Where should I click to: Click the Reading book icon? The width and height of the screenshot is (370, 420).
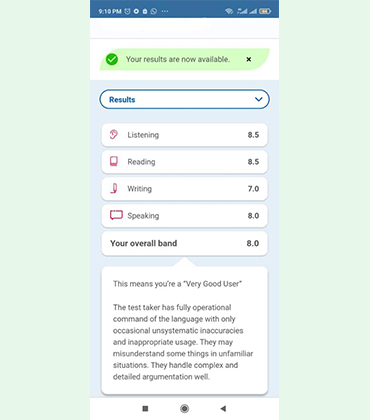tap(114, 162)
